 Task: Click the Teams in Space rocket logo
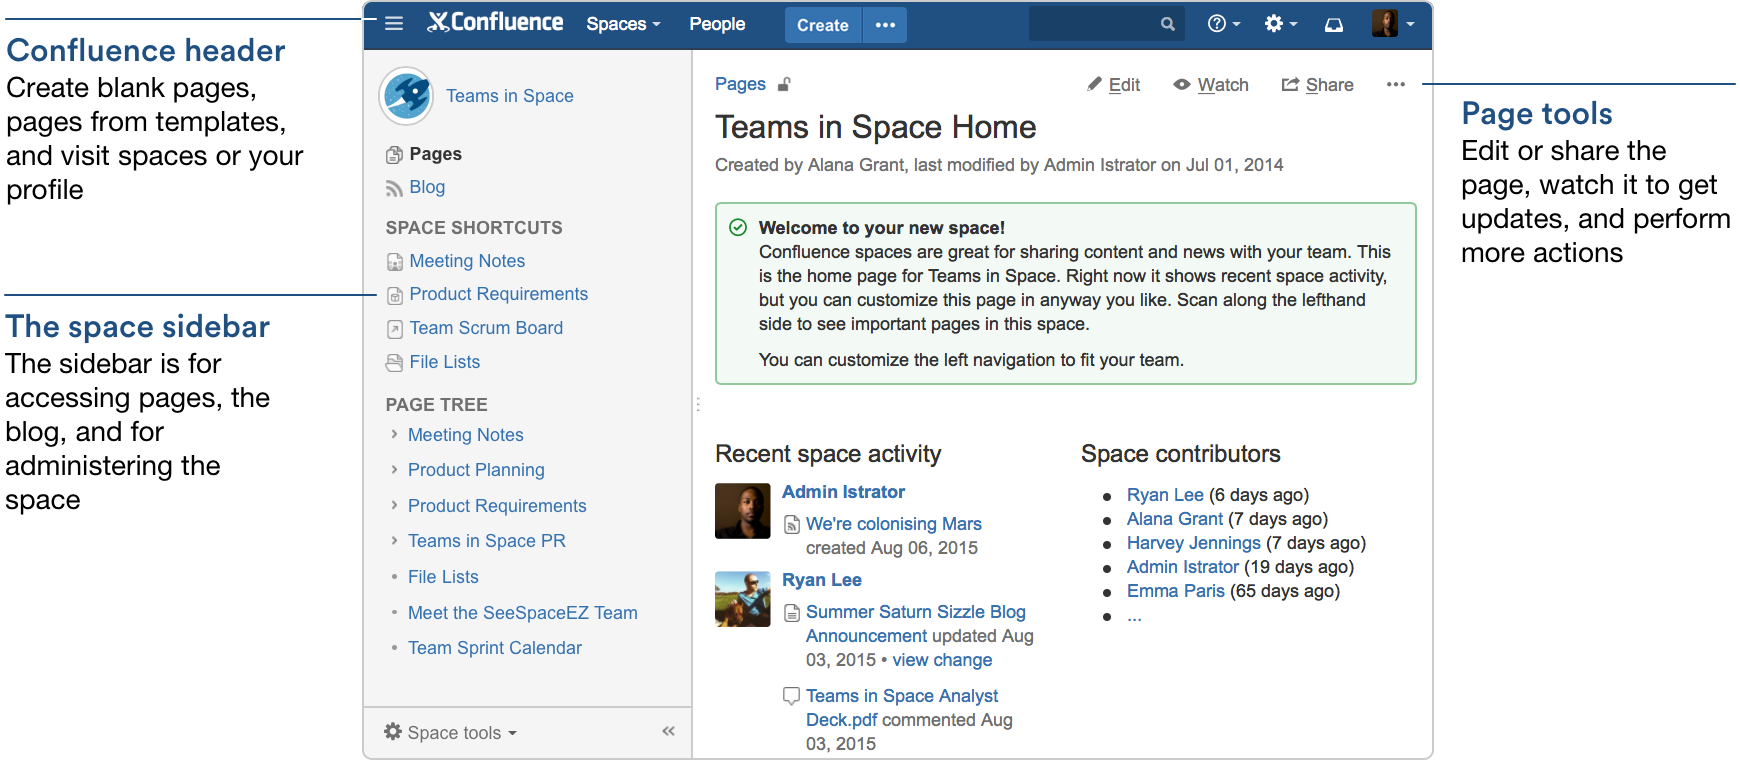(x=406, y=96)
